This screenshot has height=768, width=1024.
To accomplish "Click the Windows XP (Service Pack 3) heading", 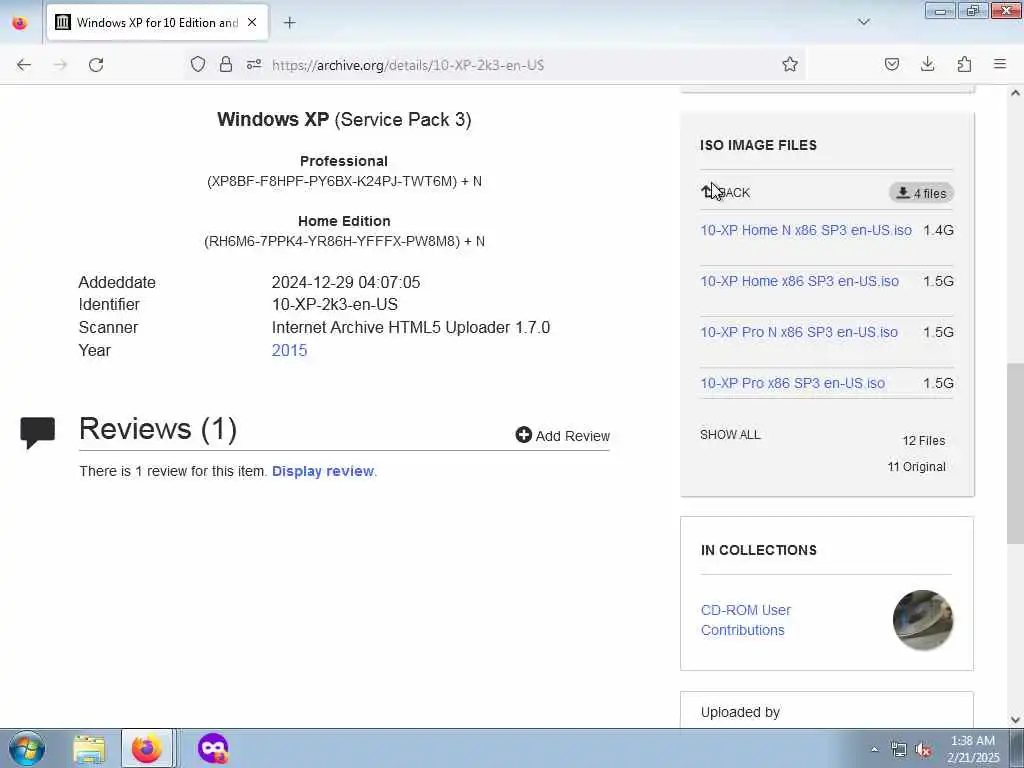I will click(344, 120).
